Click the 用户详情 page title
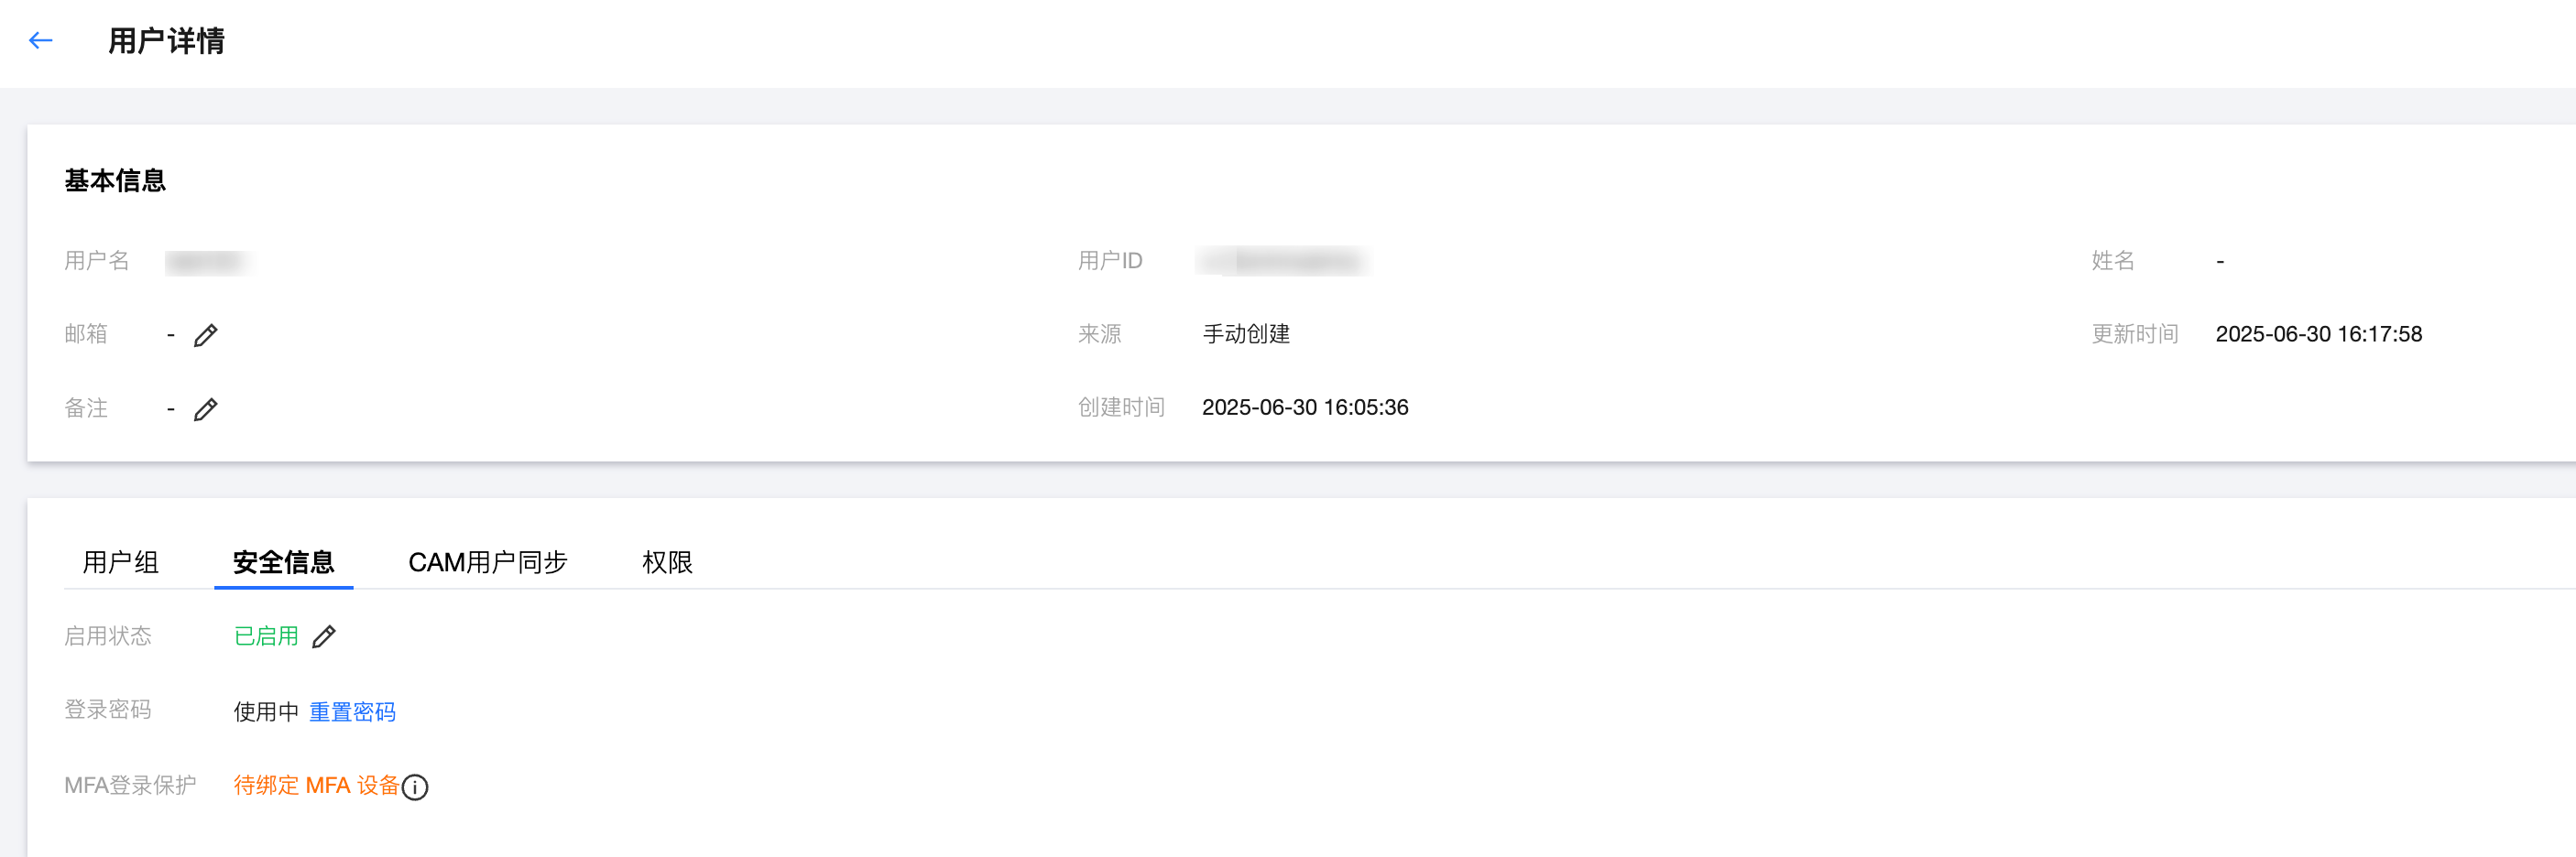Screen dimensions: 2576x857 click(166, 41)
